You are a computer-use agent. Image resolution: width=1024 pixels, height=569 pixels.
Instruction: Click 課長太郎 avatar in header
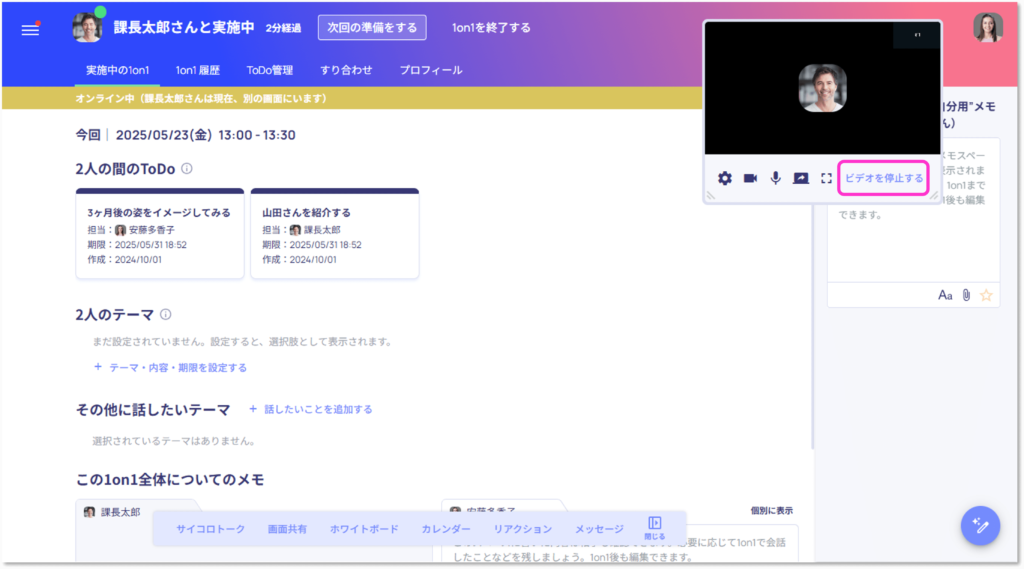(x=88, y=27)
